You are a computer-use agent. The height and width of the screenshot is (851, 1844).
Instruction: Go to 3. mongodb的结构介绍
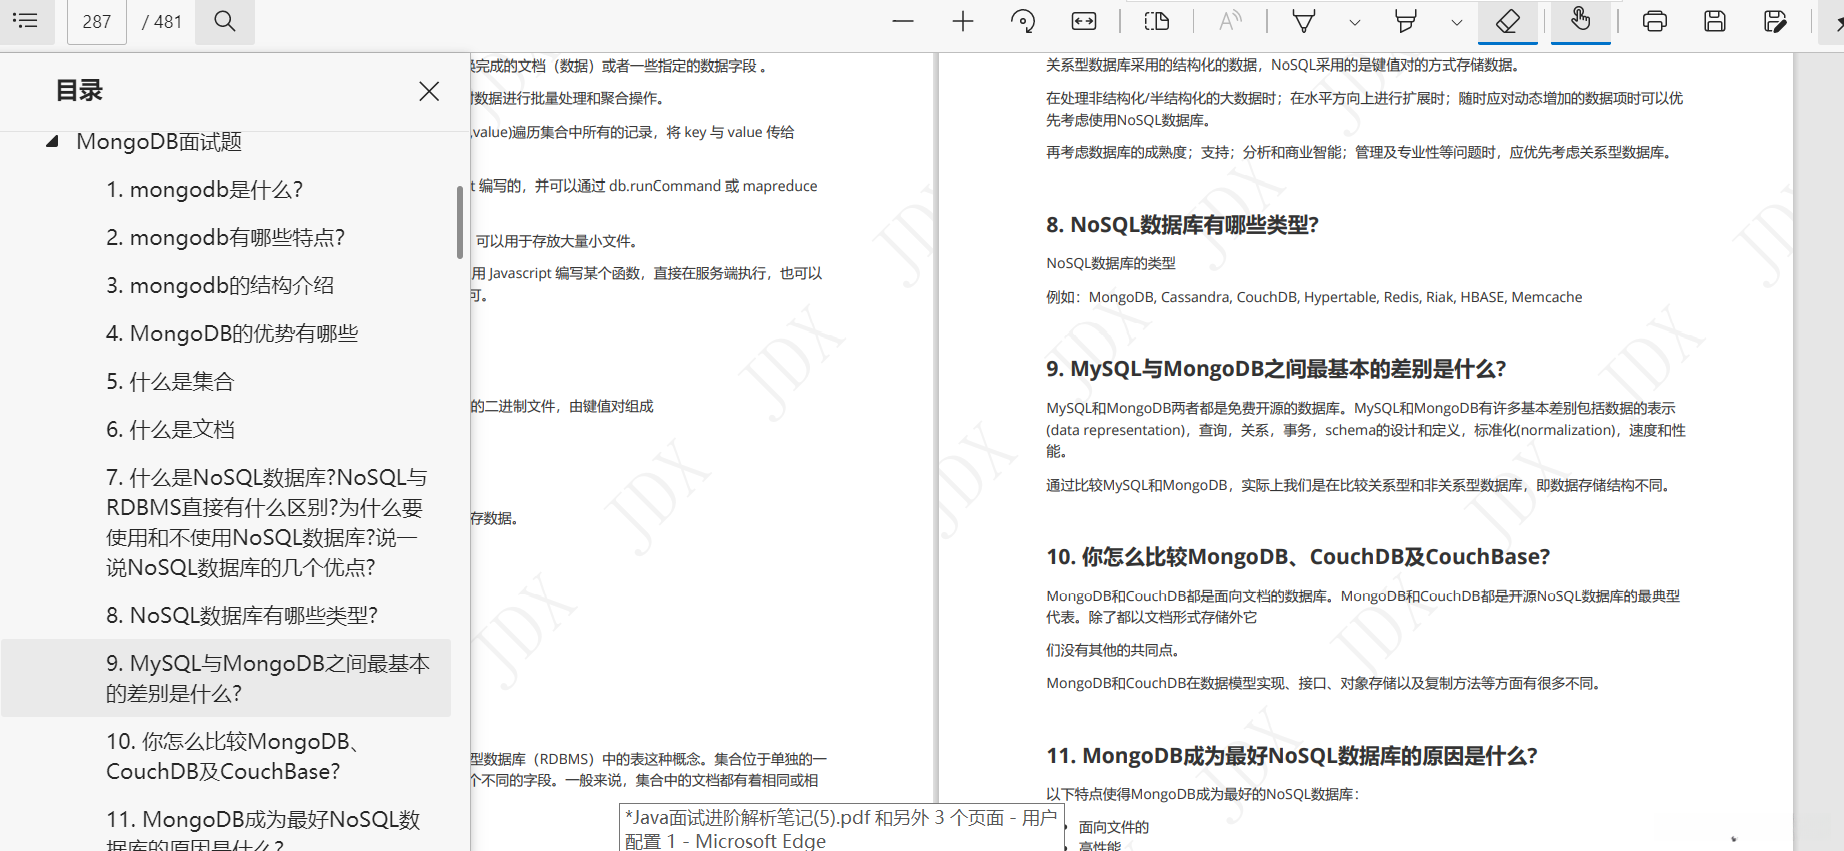point(220,285)
